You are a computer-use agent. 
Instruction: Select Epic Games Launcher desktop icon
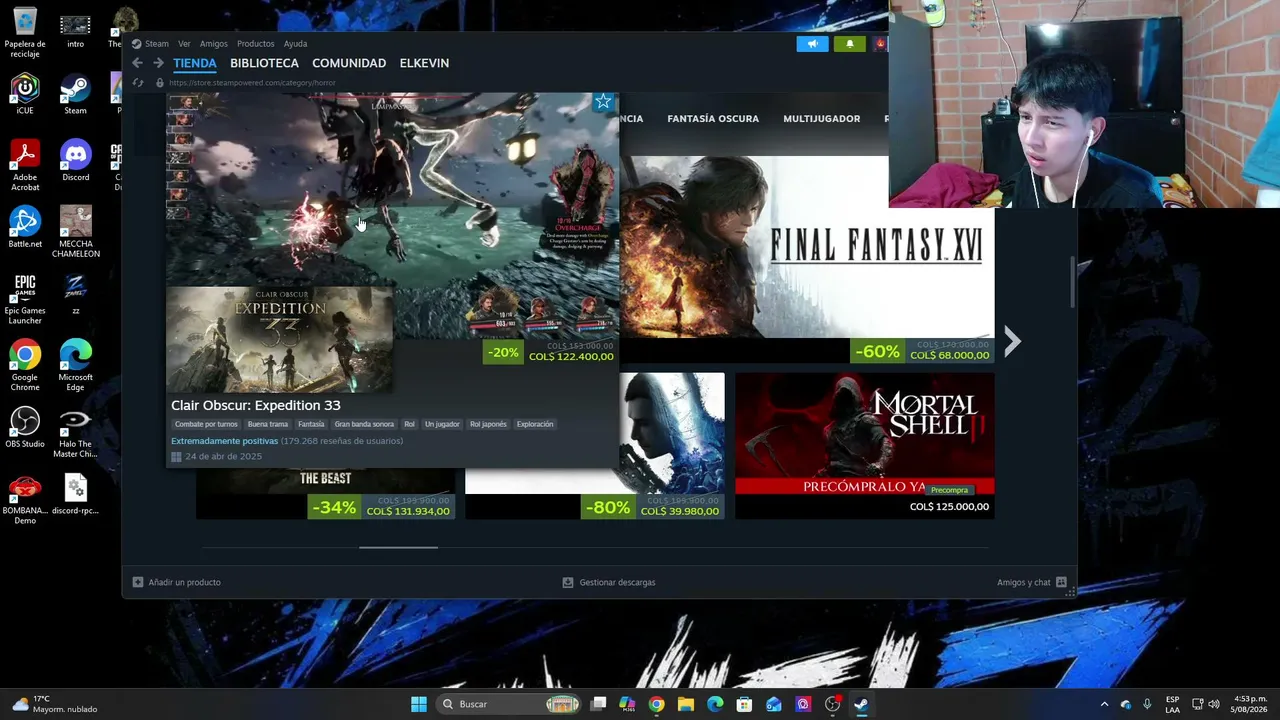25,299
